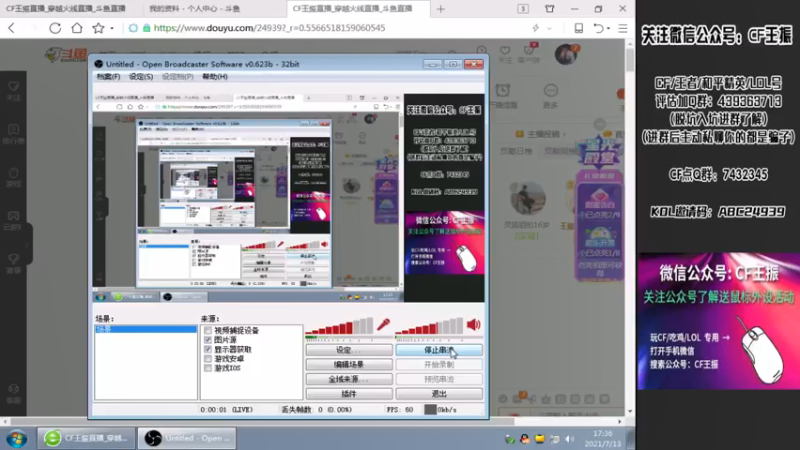Screen dimensions: 800x450
Task: Expand the chevron beside the lightning icon
Action: coord(549,29)
